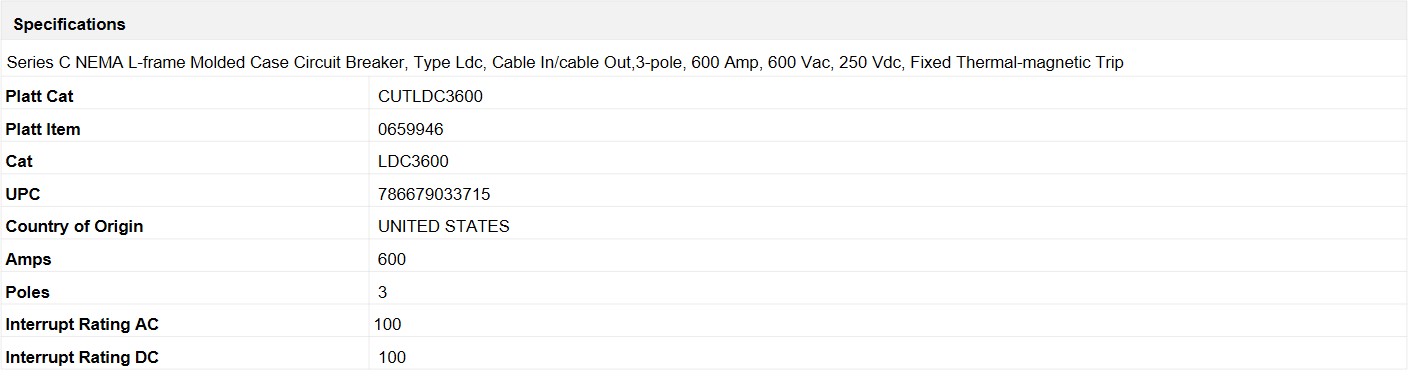Image resolution: width=1408 pixels, height=377 pixels.
Task: Select the 786679033715 UPC number
Action: point(434,194)
